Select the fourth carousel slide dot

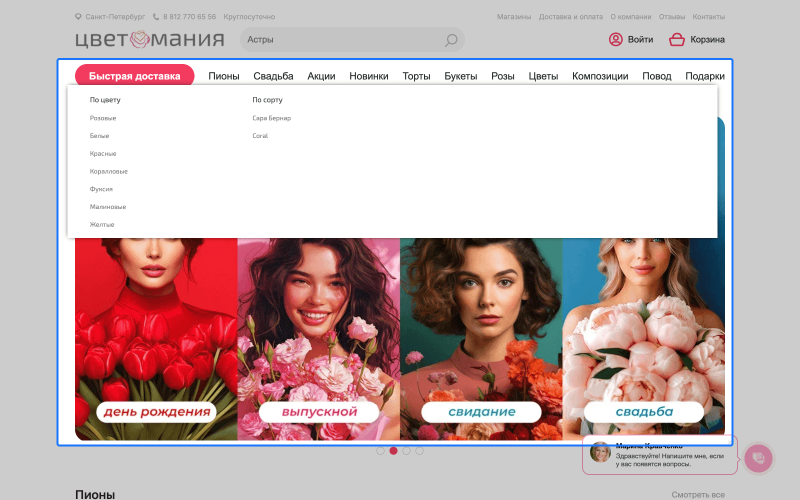(419, 451)
